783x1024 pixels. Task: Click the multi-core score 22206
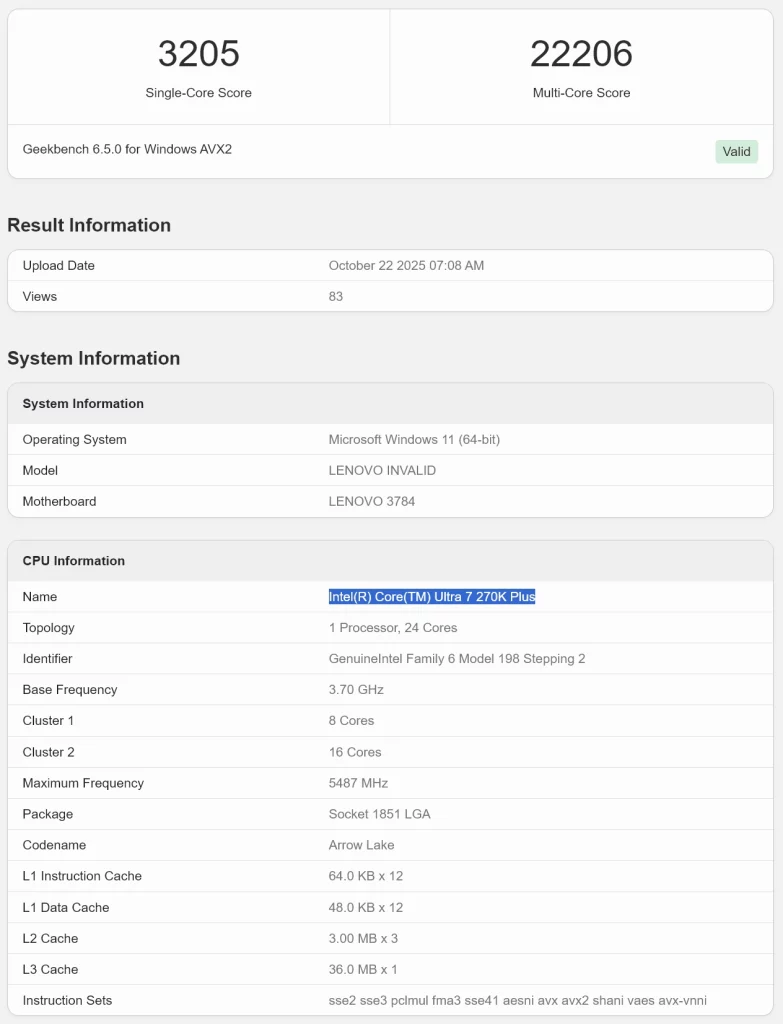pyautogui.click(x=581, y=54)
